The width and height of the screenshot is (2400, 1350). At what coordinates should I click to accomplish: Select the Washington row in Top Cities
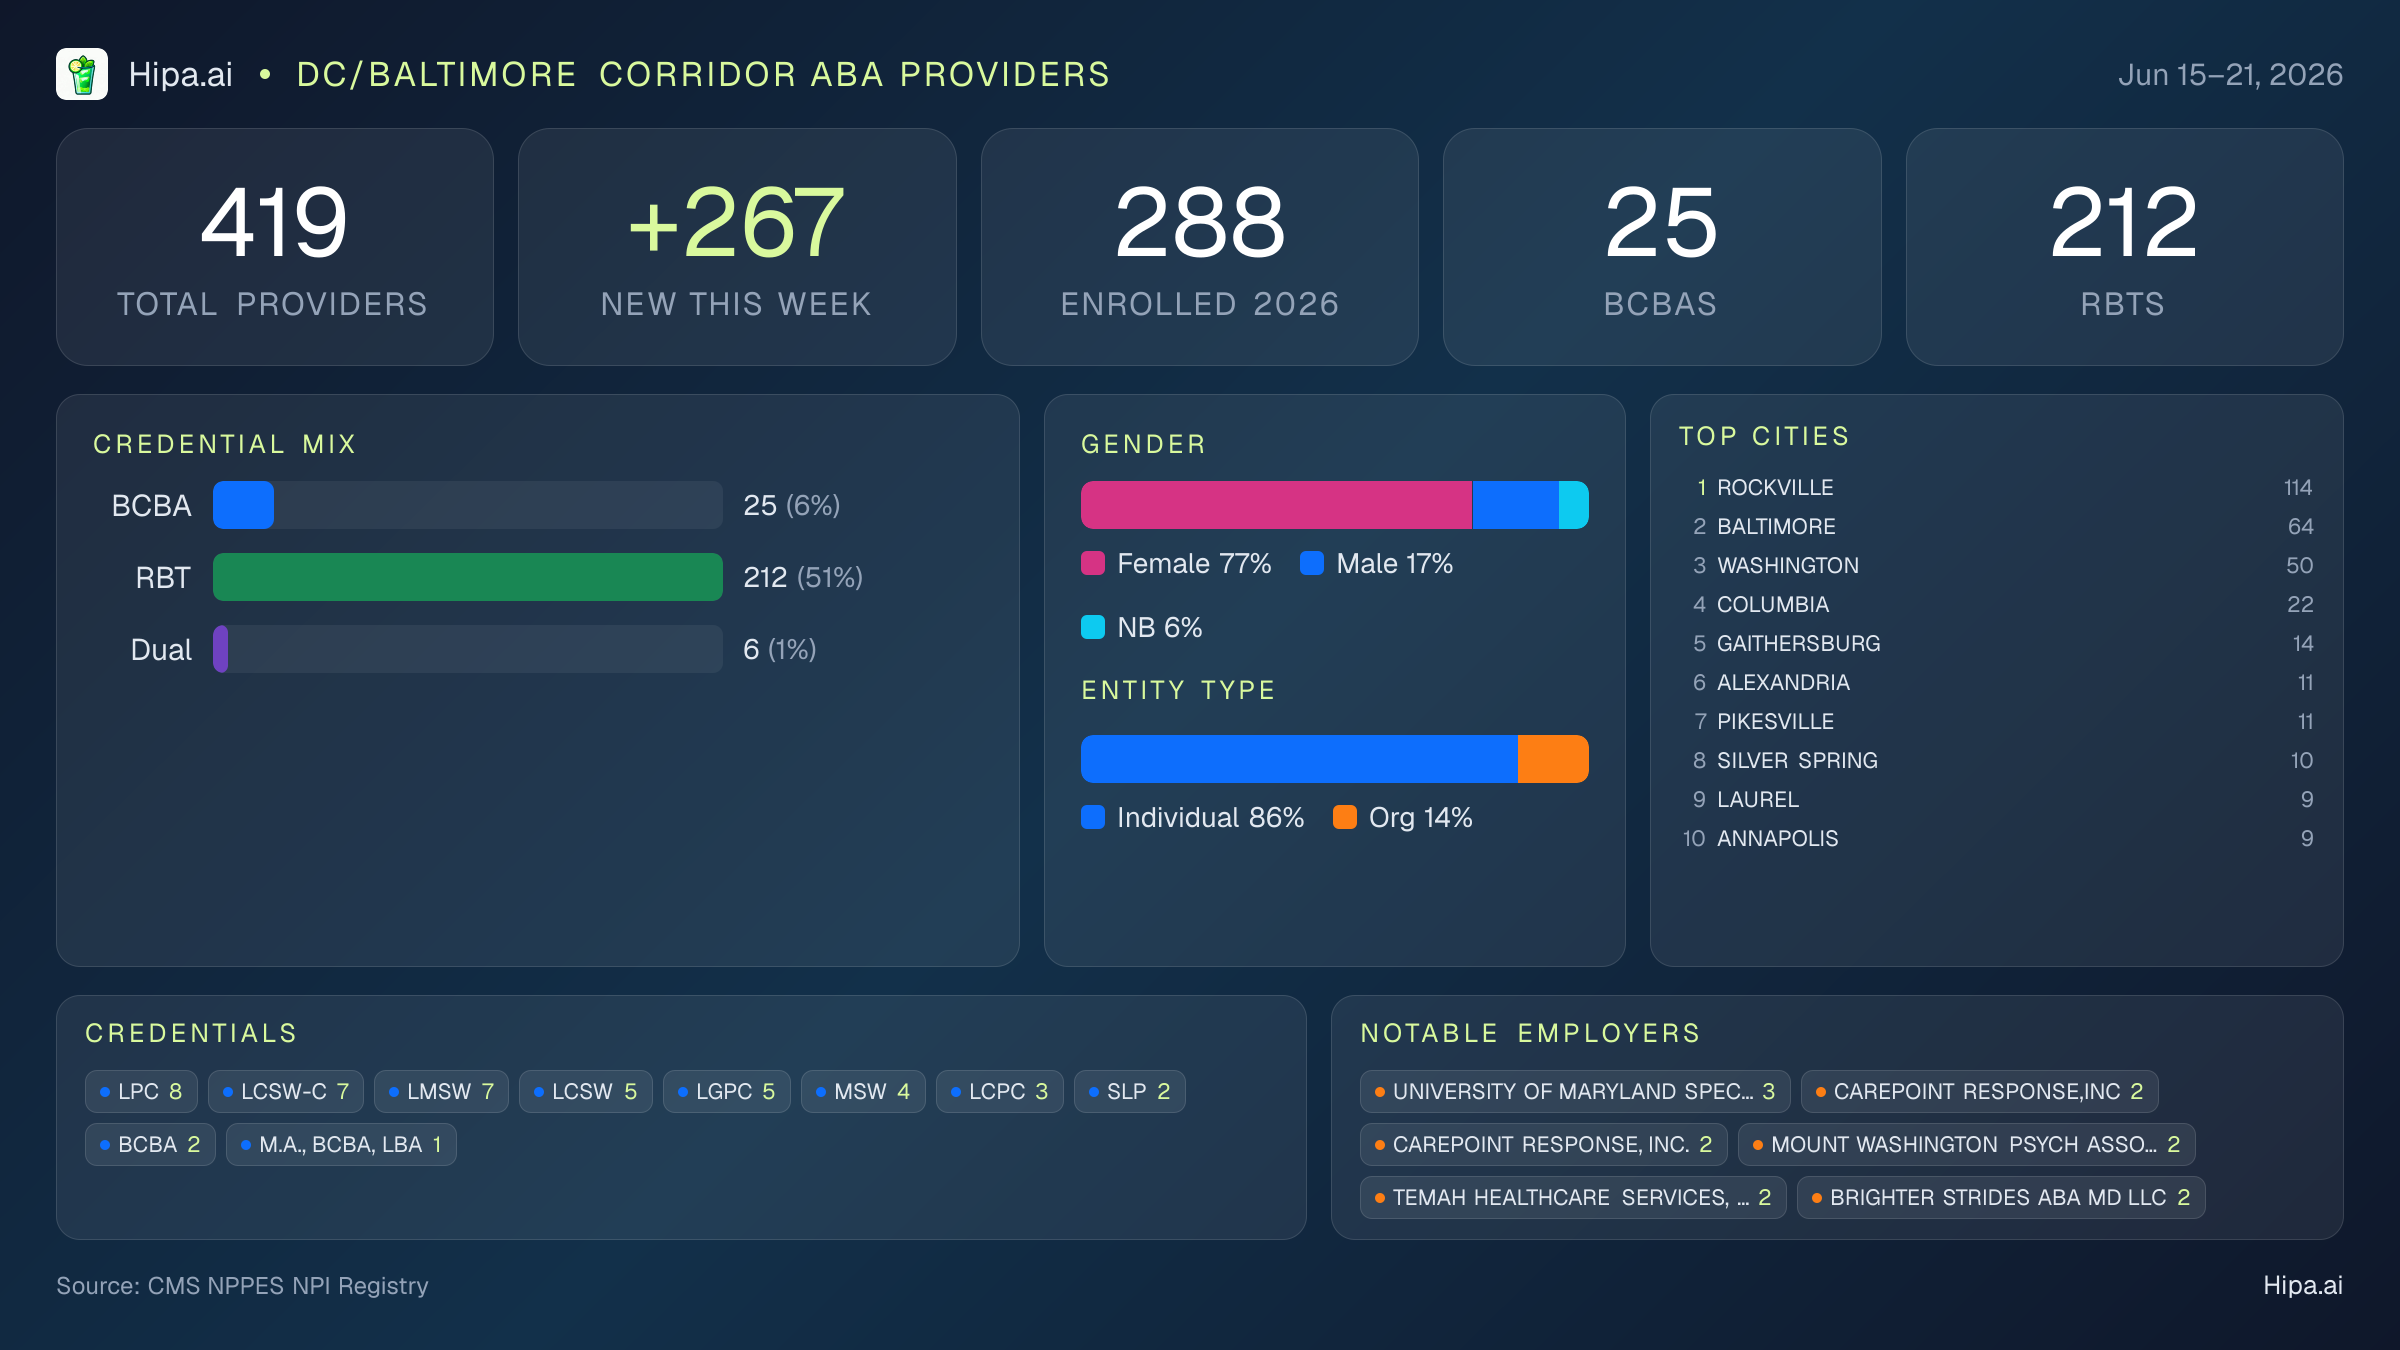(x=1997, y=565)
